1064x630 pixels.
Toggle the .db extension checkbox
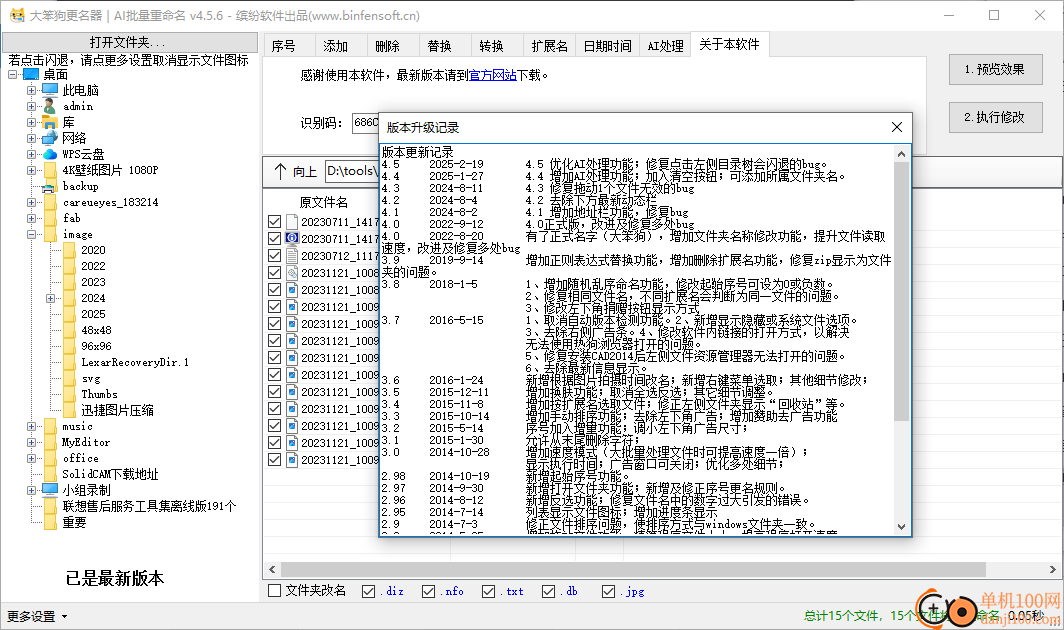[548, 591]
